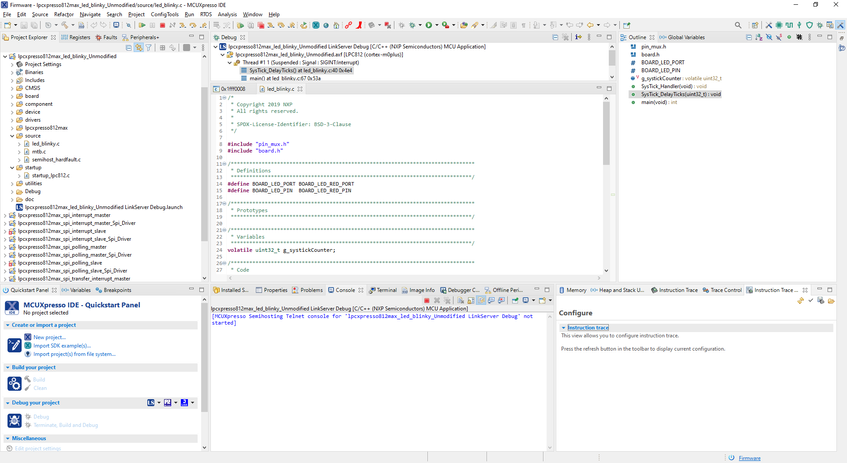Click the Build gears icon in Quickstart Panel

pos(14,384)
